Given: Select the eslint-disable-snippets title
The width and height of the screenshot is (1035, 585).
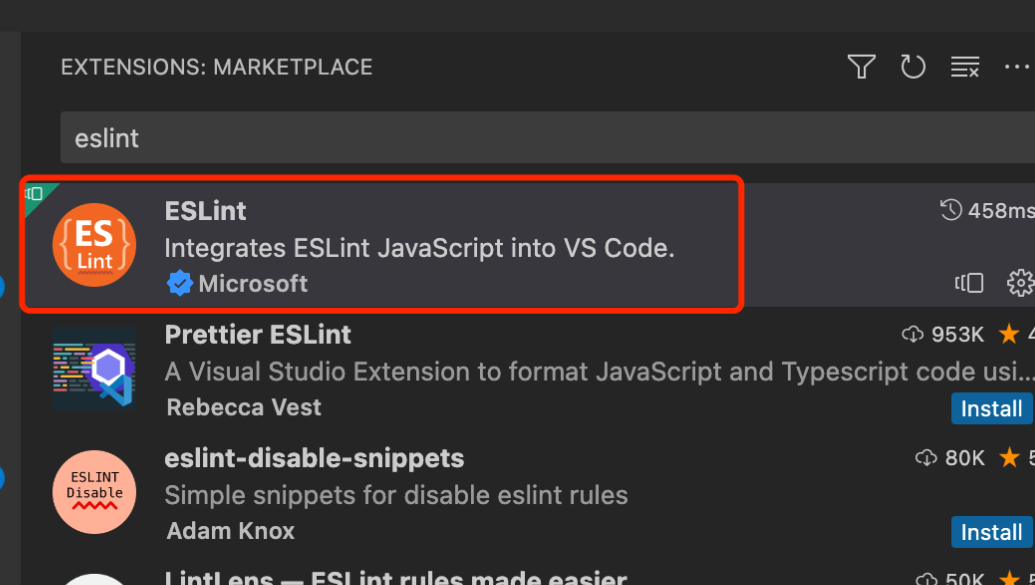Looking at the screenshot, I should coord(314,458).
